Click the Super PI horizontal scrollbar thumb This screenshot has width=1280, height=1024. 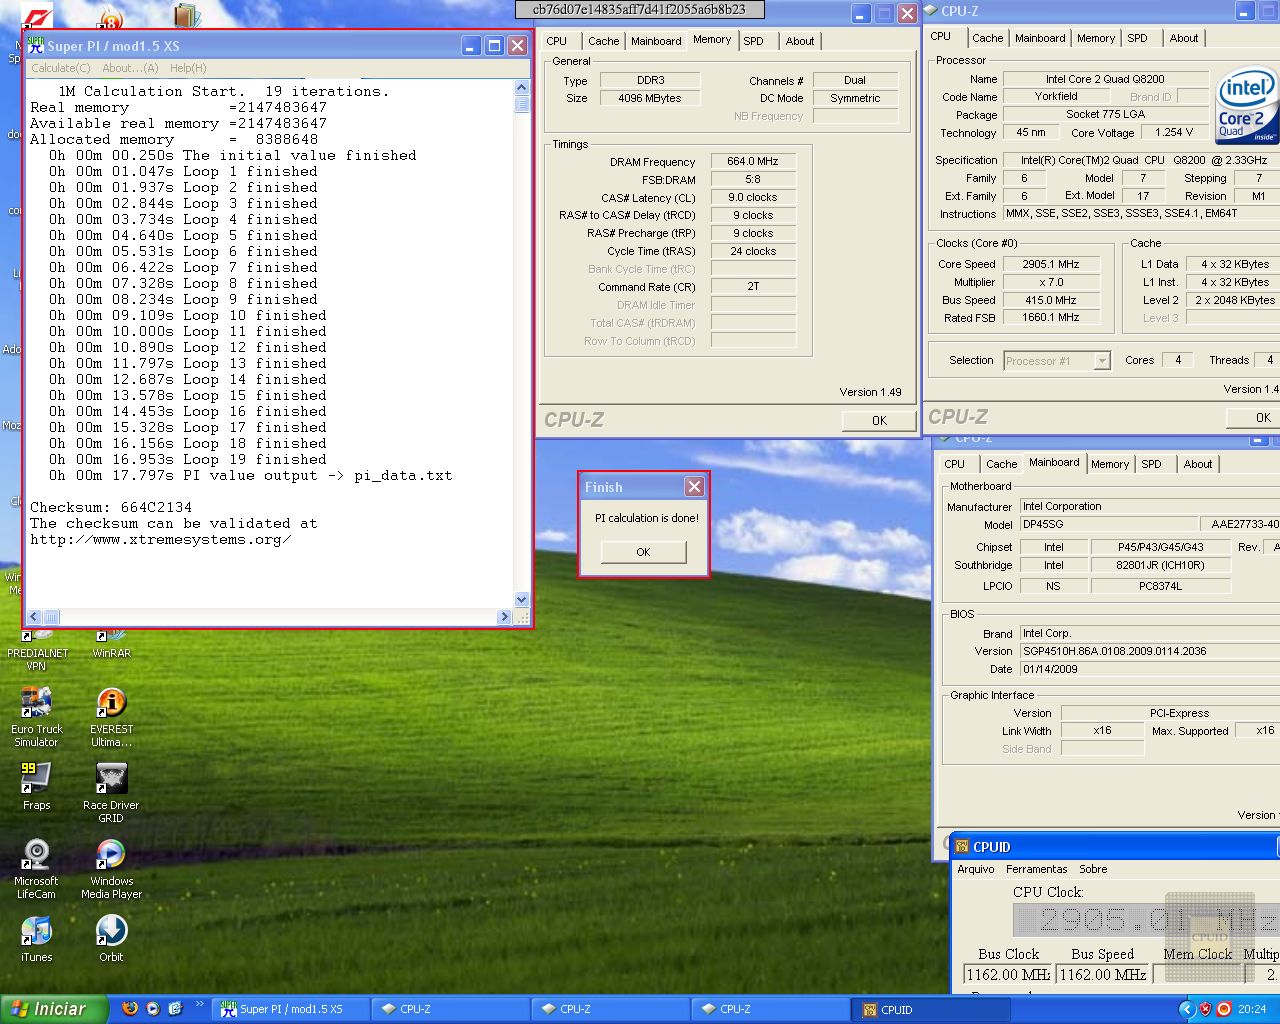[51, 617]
